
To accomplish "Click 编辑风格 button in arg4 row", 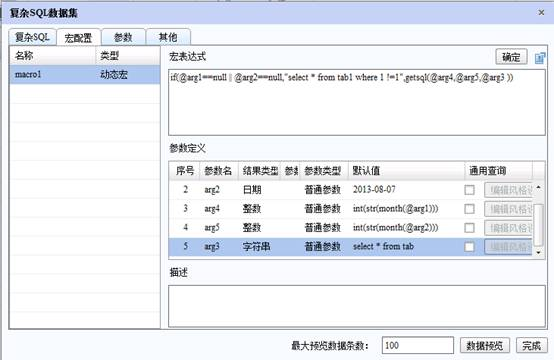I will (508, 209).
